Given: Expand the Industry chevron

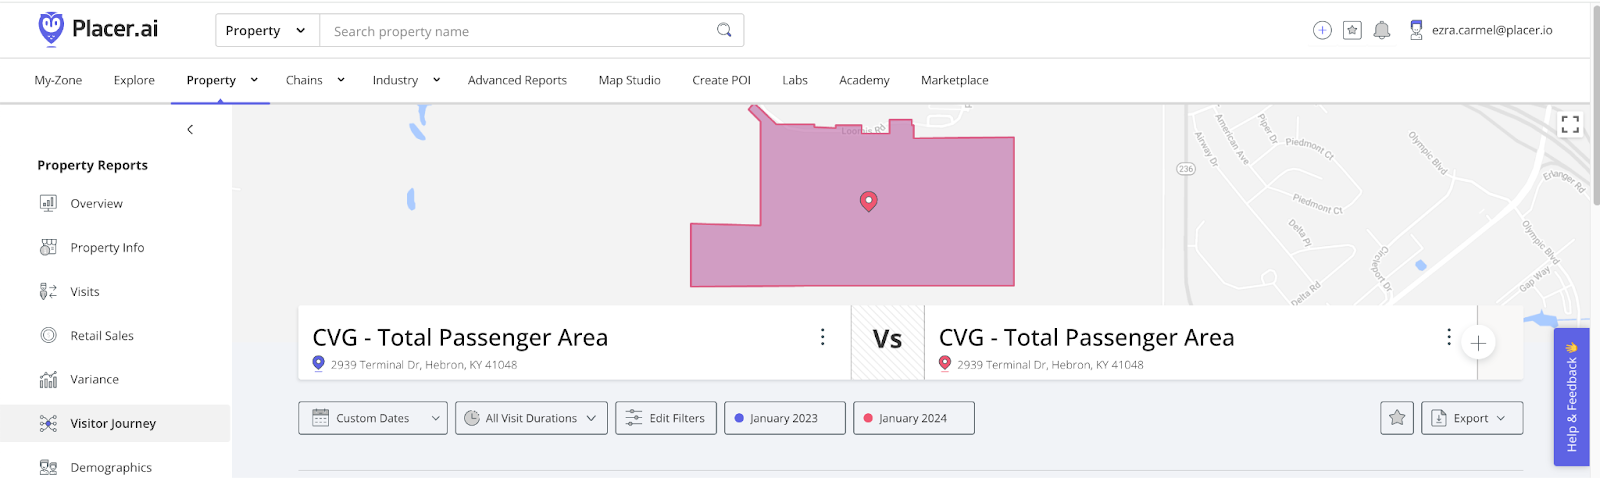Looking at the screenshot, I should pos(437,80).
